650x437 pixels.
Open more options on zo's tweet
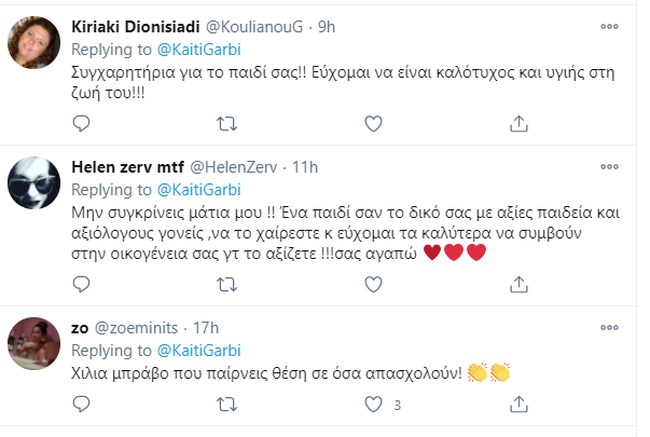(x=610, y=327)
